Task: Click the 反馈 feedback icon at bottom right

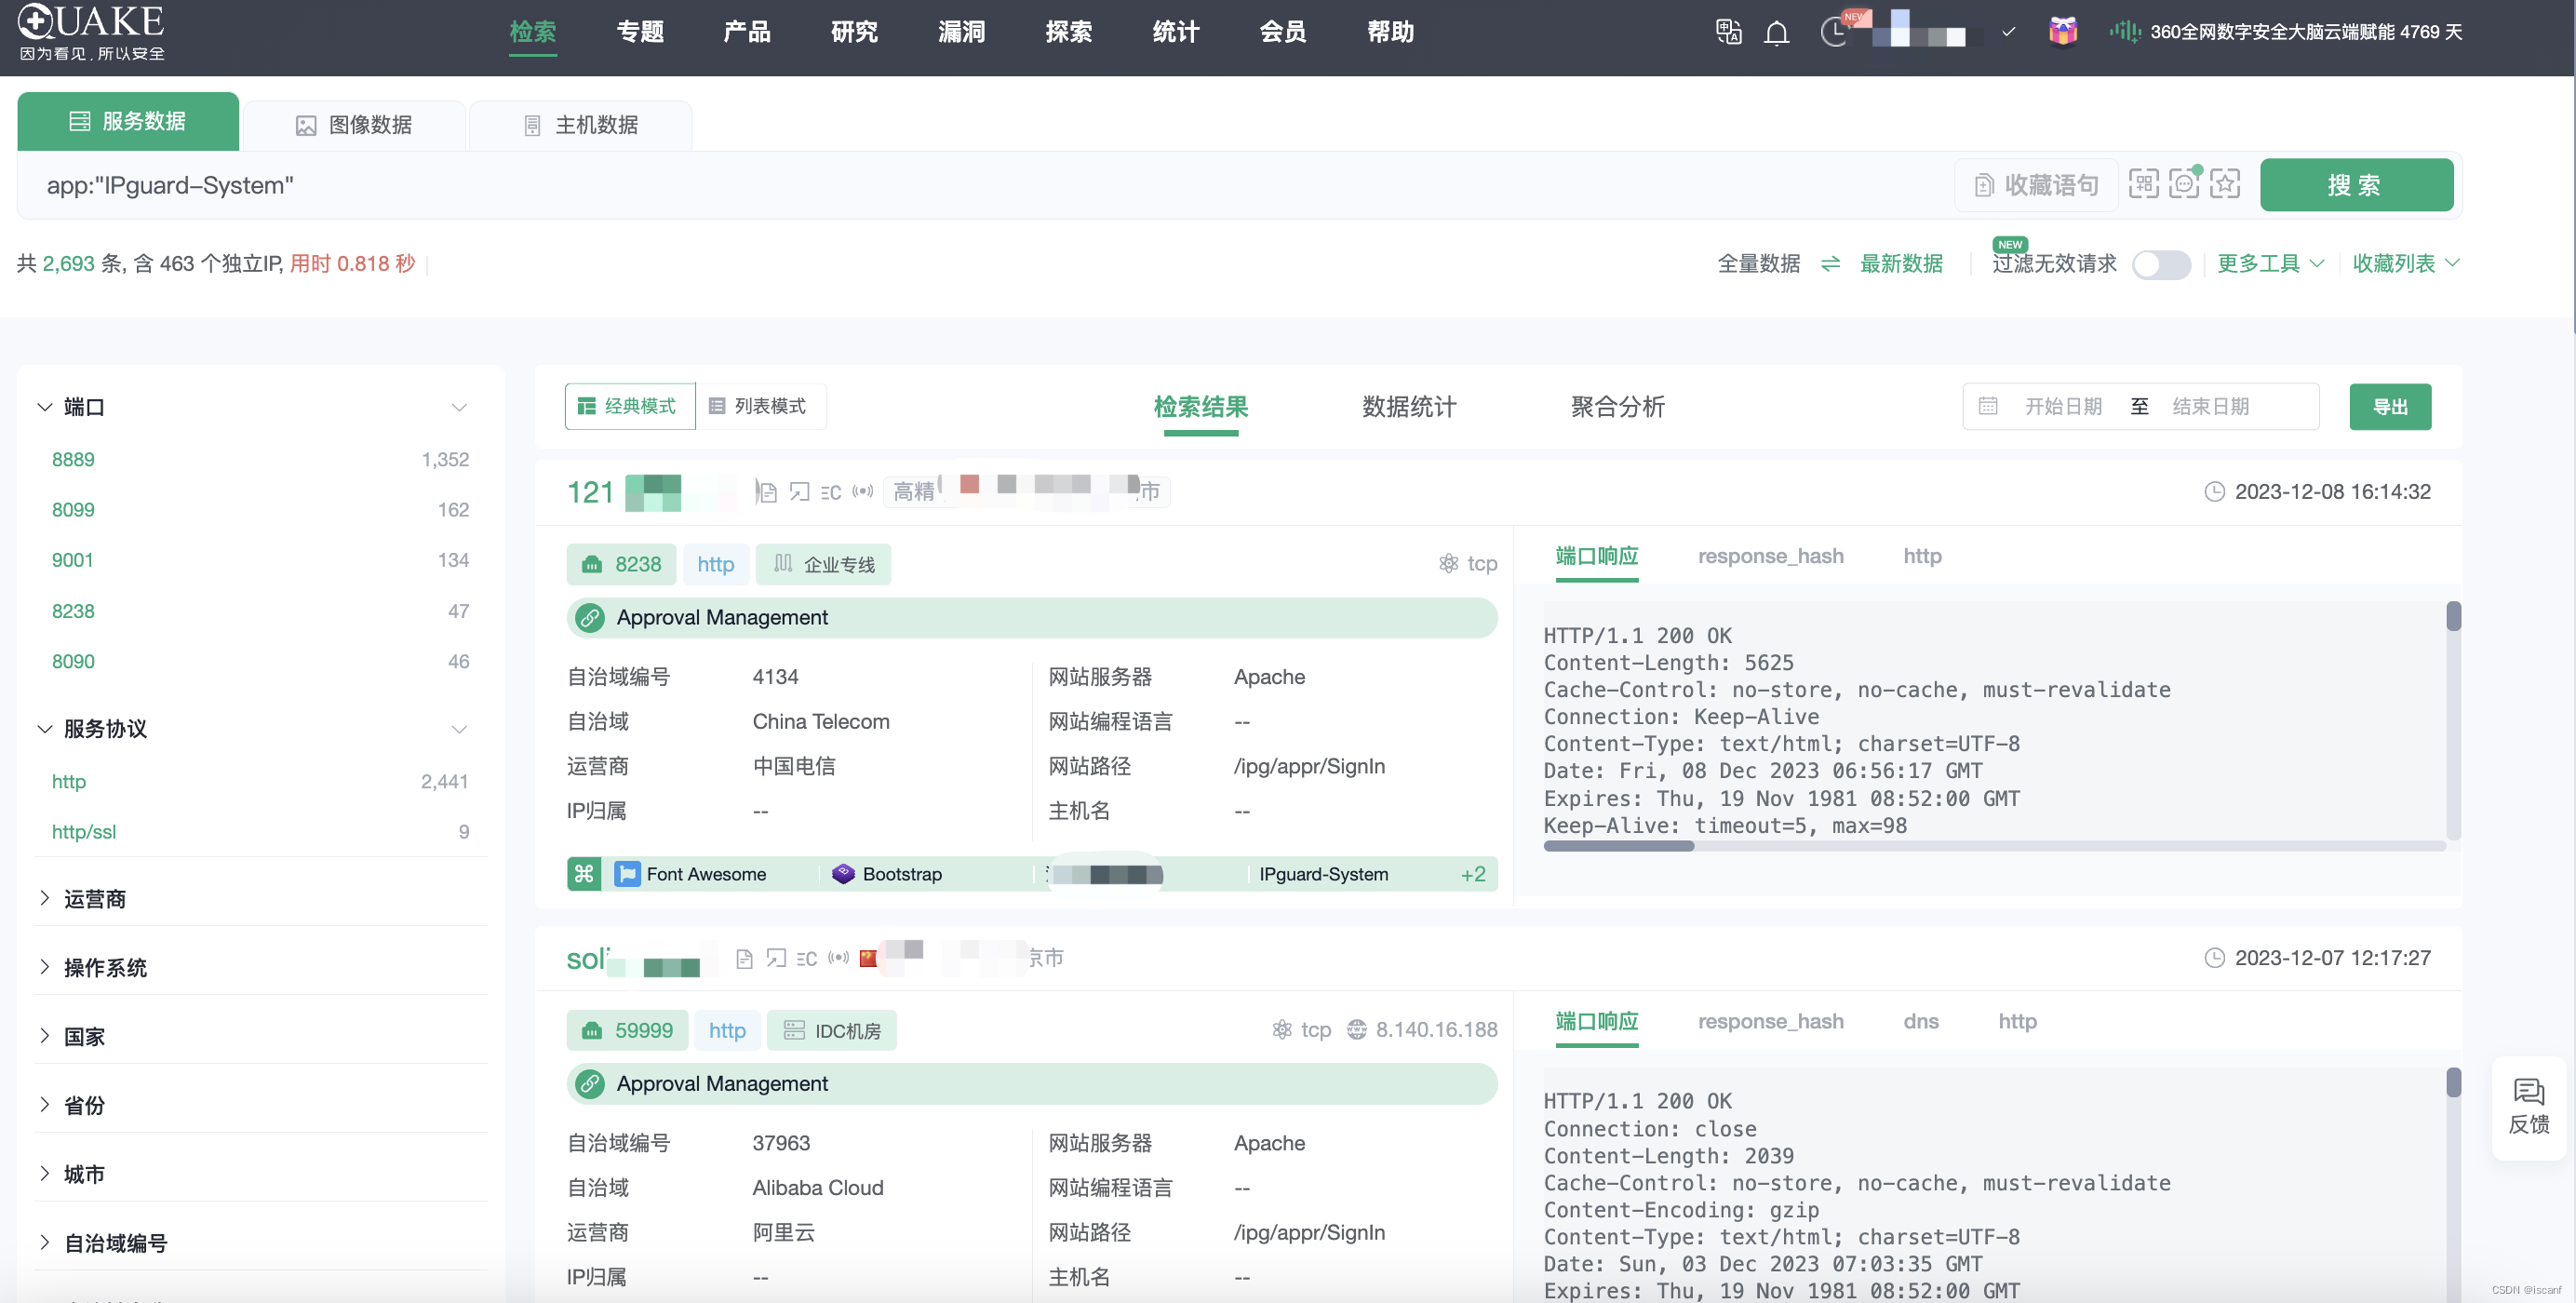Action: coord(2530,1108)
